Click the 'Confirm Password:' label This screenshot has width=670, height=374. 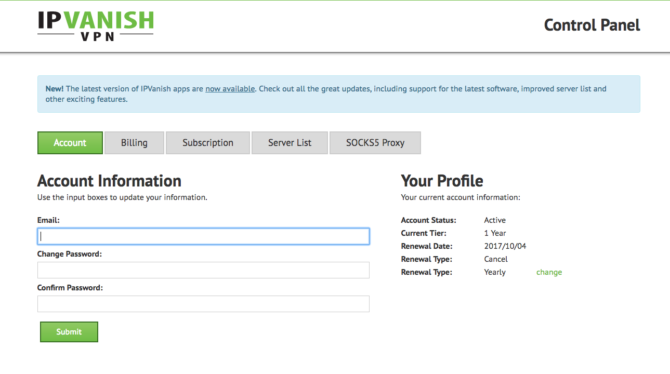pos(70,288)
